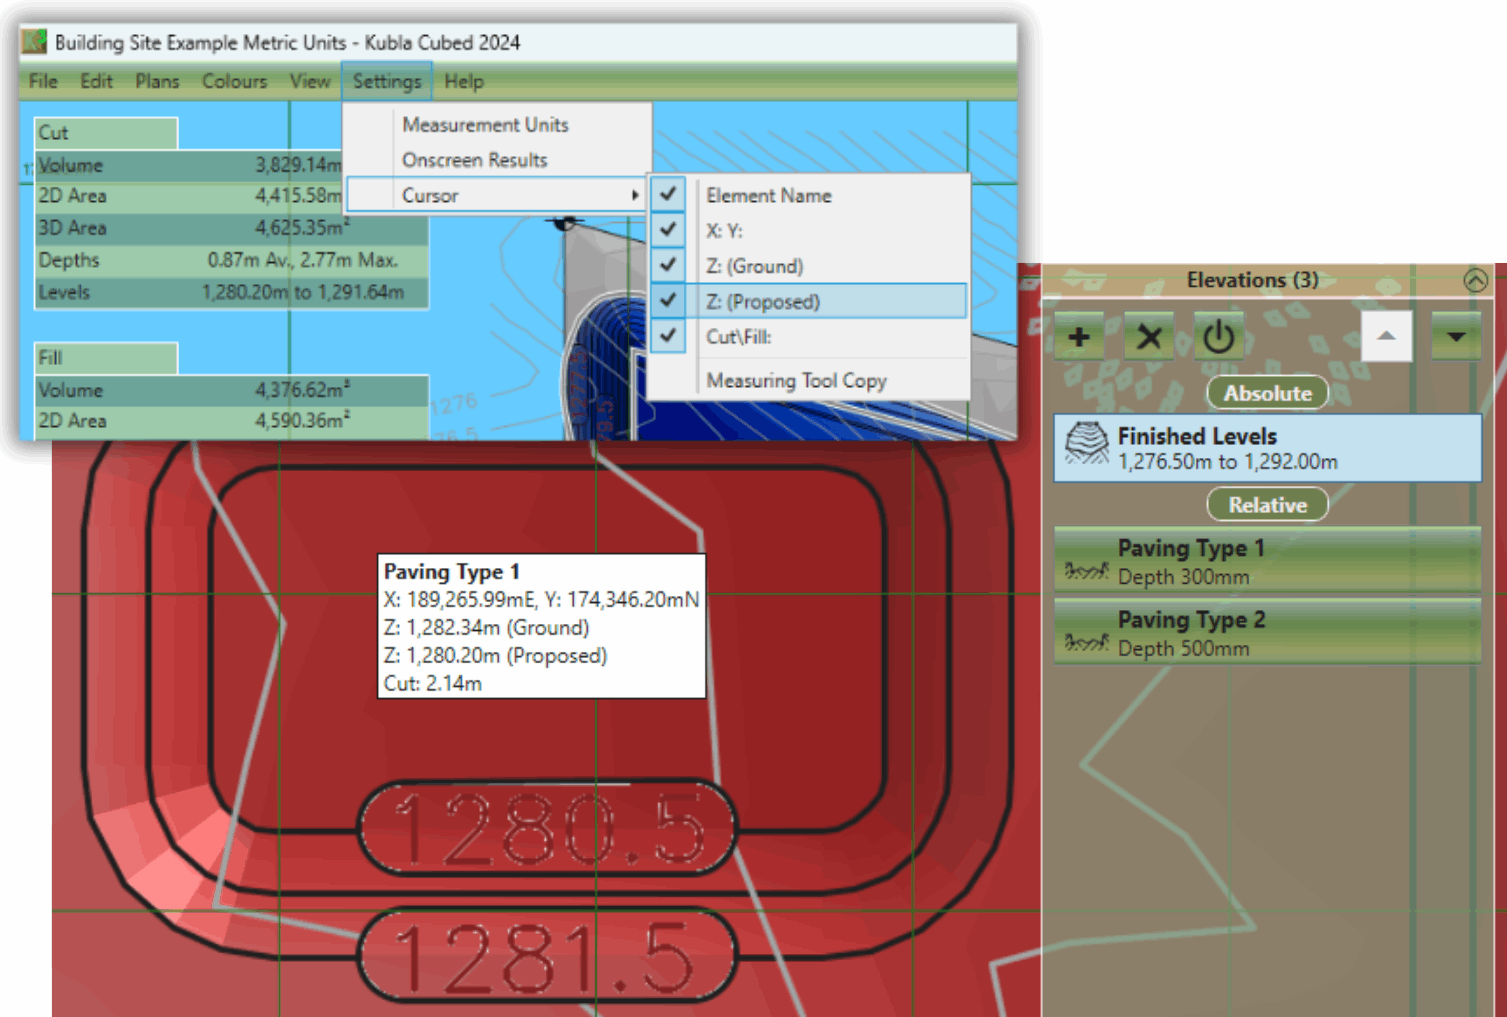The width and height of the screenshot is (1507, 1017).
Task: Toggle the Cut\Fill cursor option
Action: [x=738, y=337]
